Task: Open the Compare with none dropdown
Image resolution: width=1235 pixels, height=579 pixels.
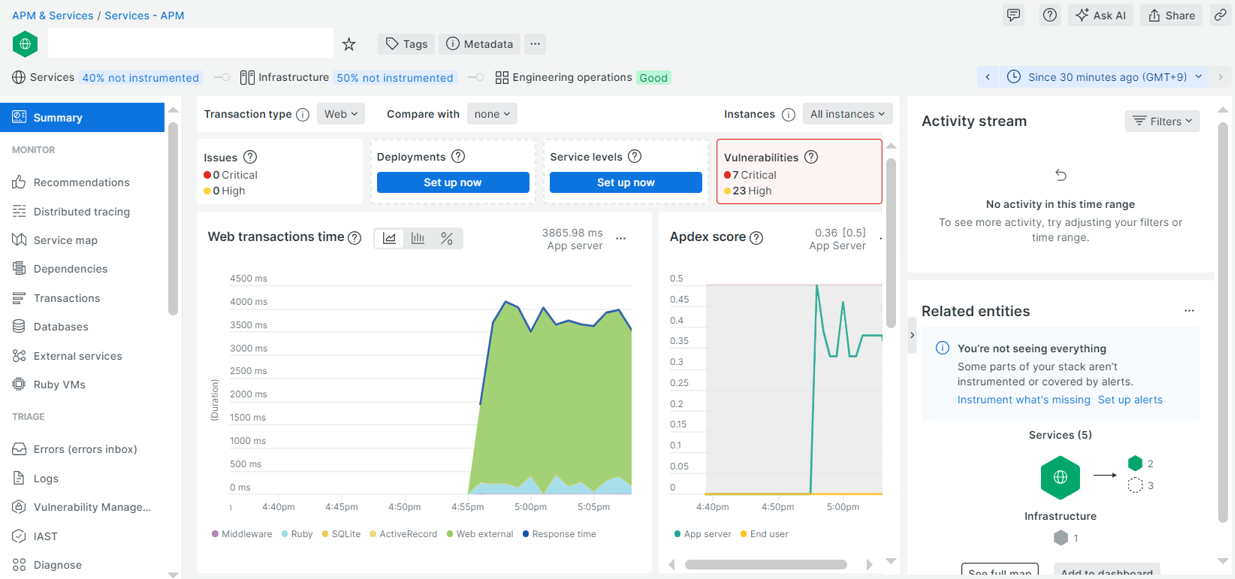Action: (492, 114)
